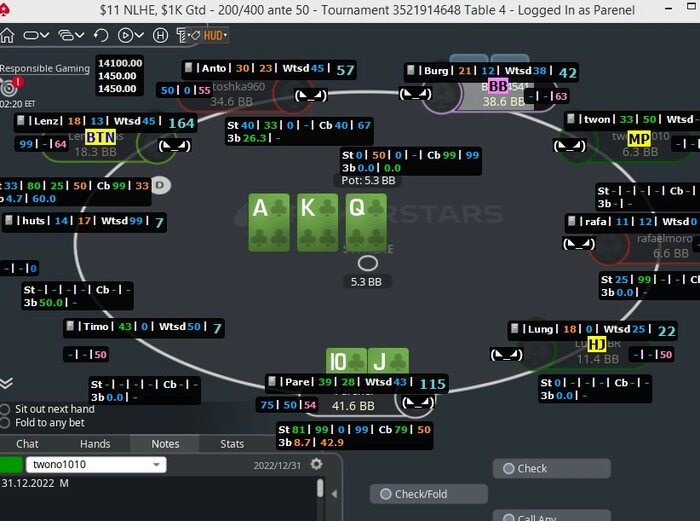Open the challenges target icon with alert
The height and width of the screenshot is (521, 700).
[x=10, y=87]
